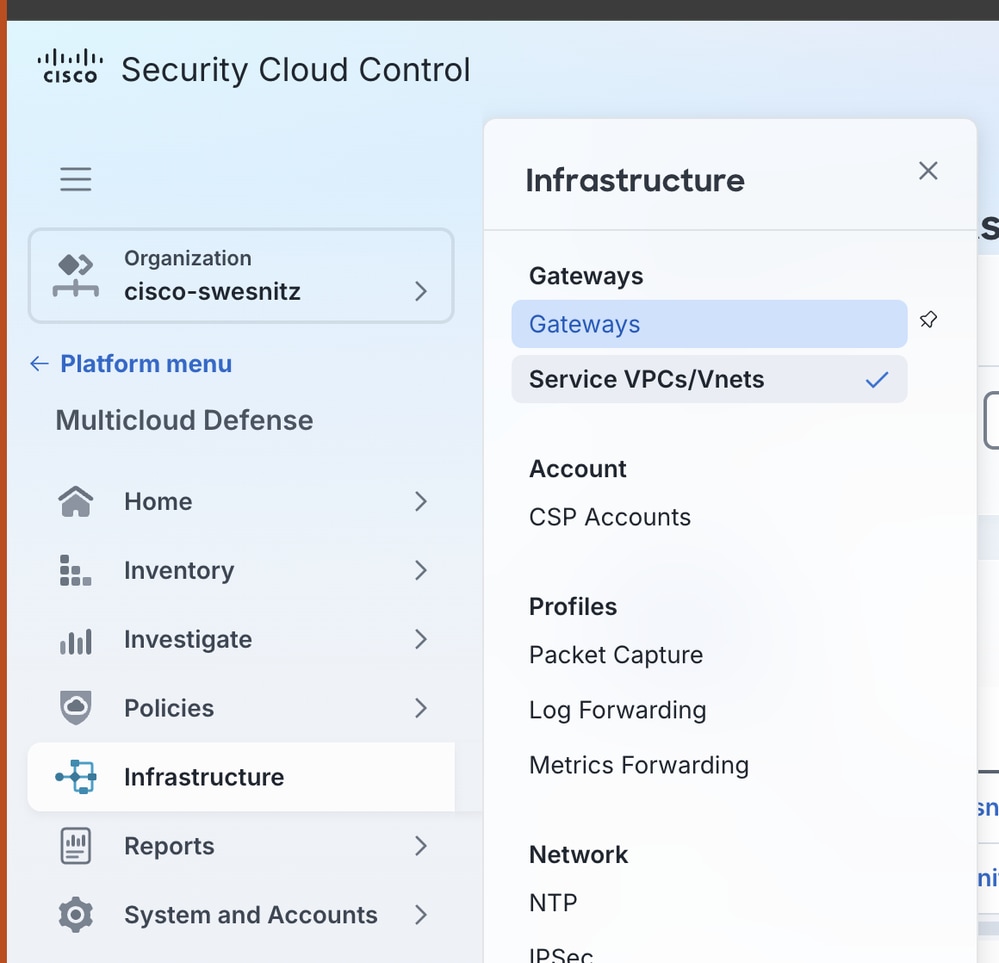This screenshot has width=999, height=963.
Task: Open the Policies menu item
Action: [x=241, y=708]
